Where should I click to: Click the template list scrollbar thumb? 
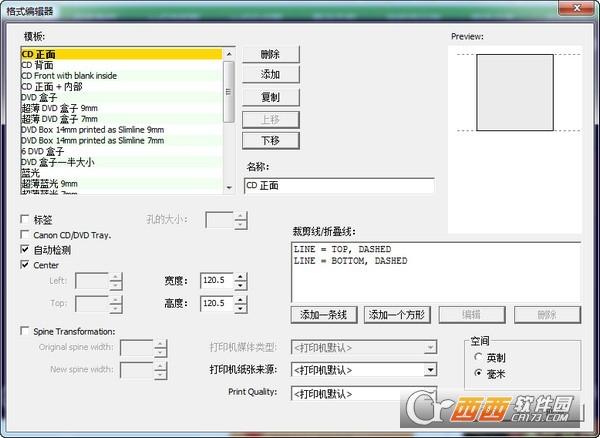pos(229,92)
